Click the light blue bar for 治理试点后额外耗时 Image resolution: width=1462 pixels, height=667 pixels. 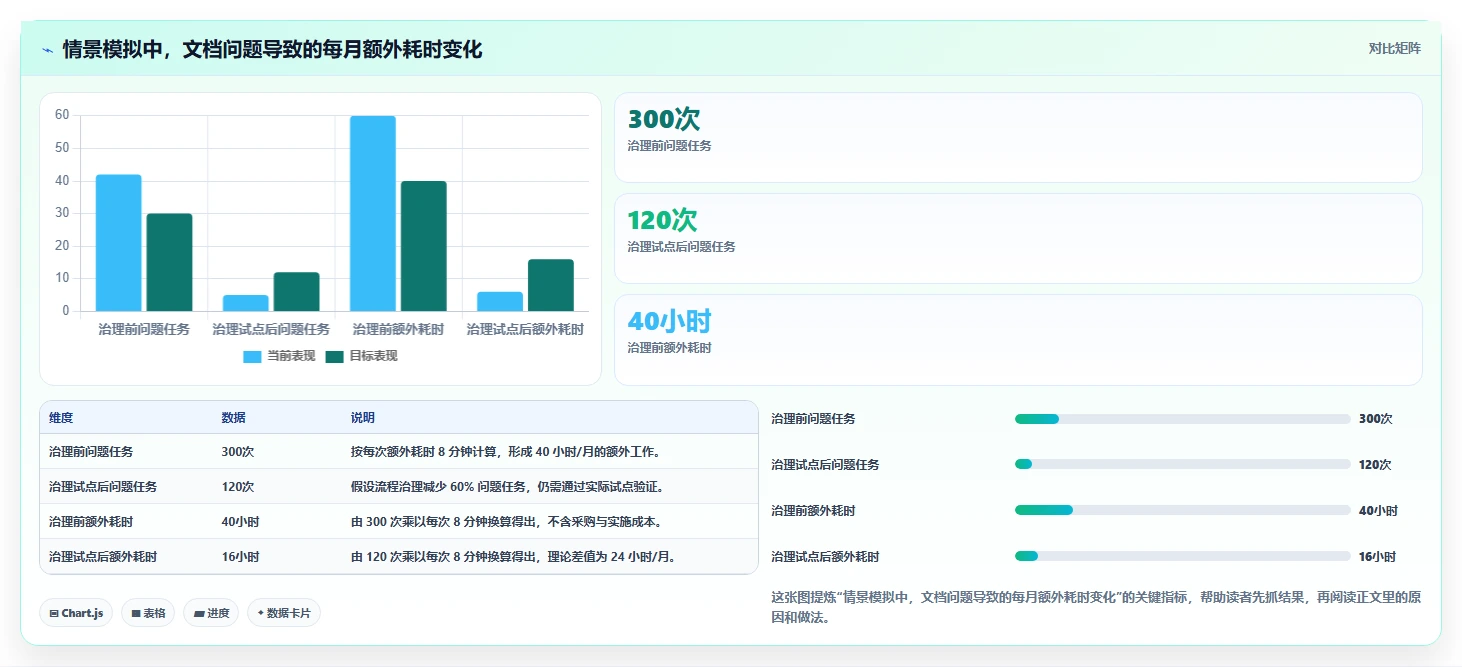[x=500, y=301]
